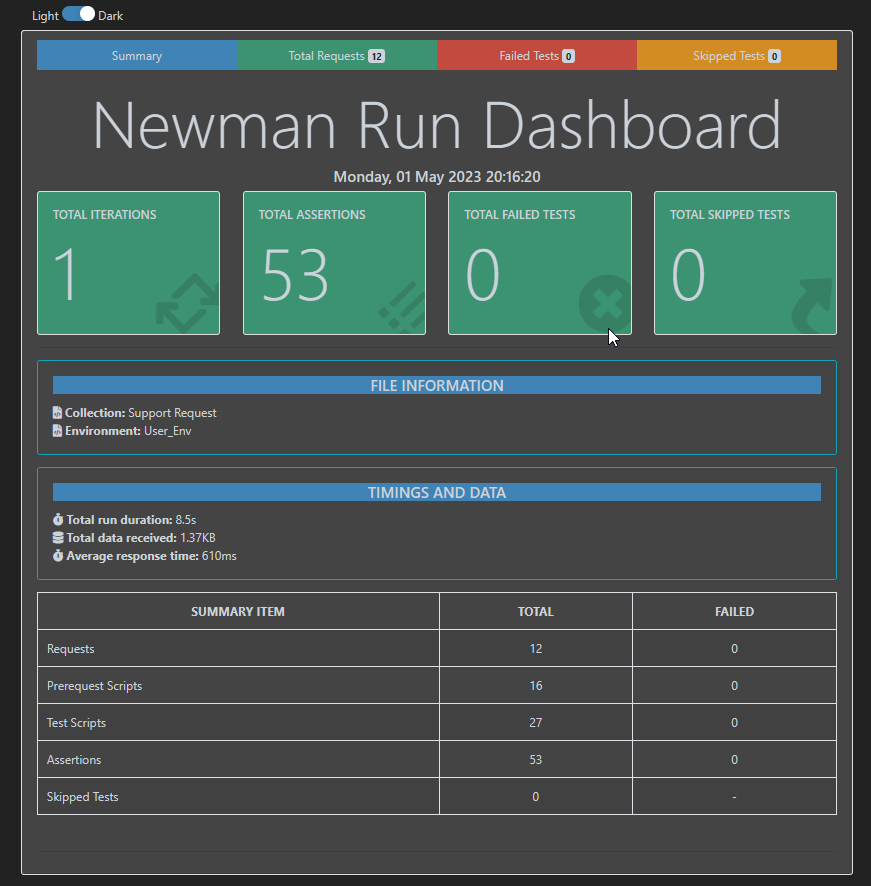871x886 pixels.
Task: Select the Requests row in the summary table
Action: 237,648
